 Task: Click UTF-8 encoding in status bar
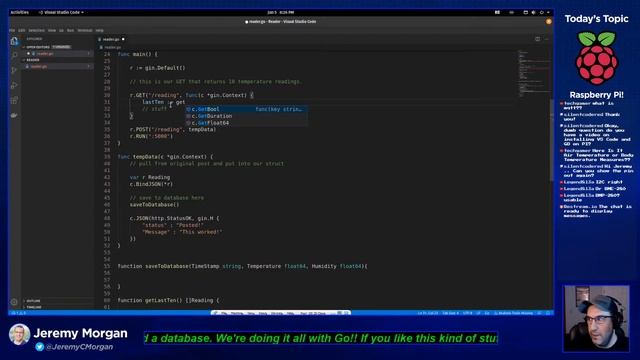coord(468,313)
